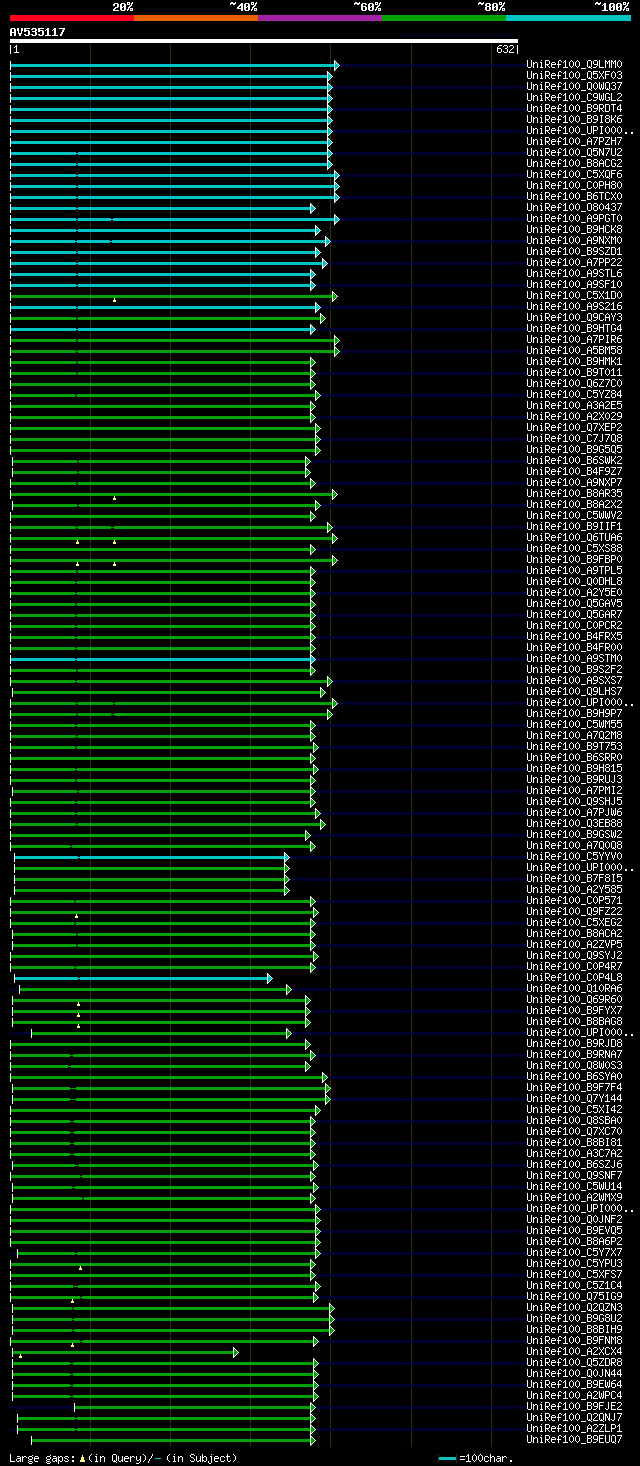The width and height of the screenshot is (640, 1466).
Task: Open hit UniRef100_Q0WQ37
Action: click(x=574, y=87)
